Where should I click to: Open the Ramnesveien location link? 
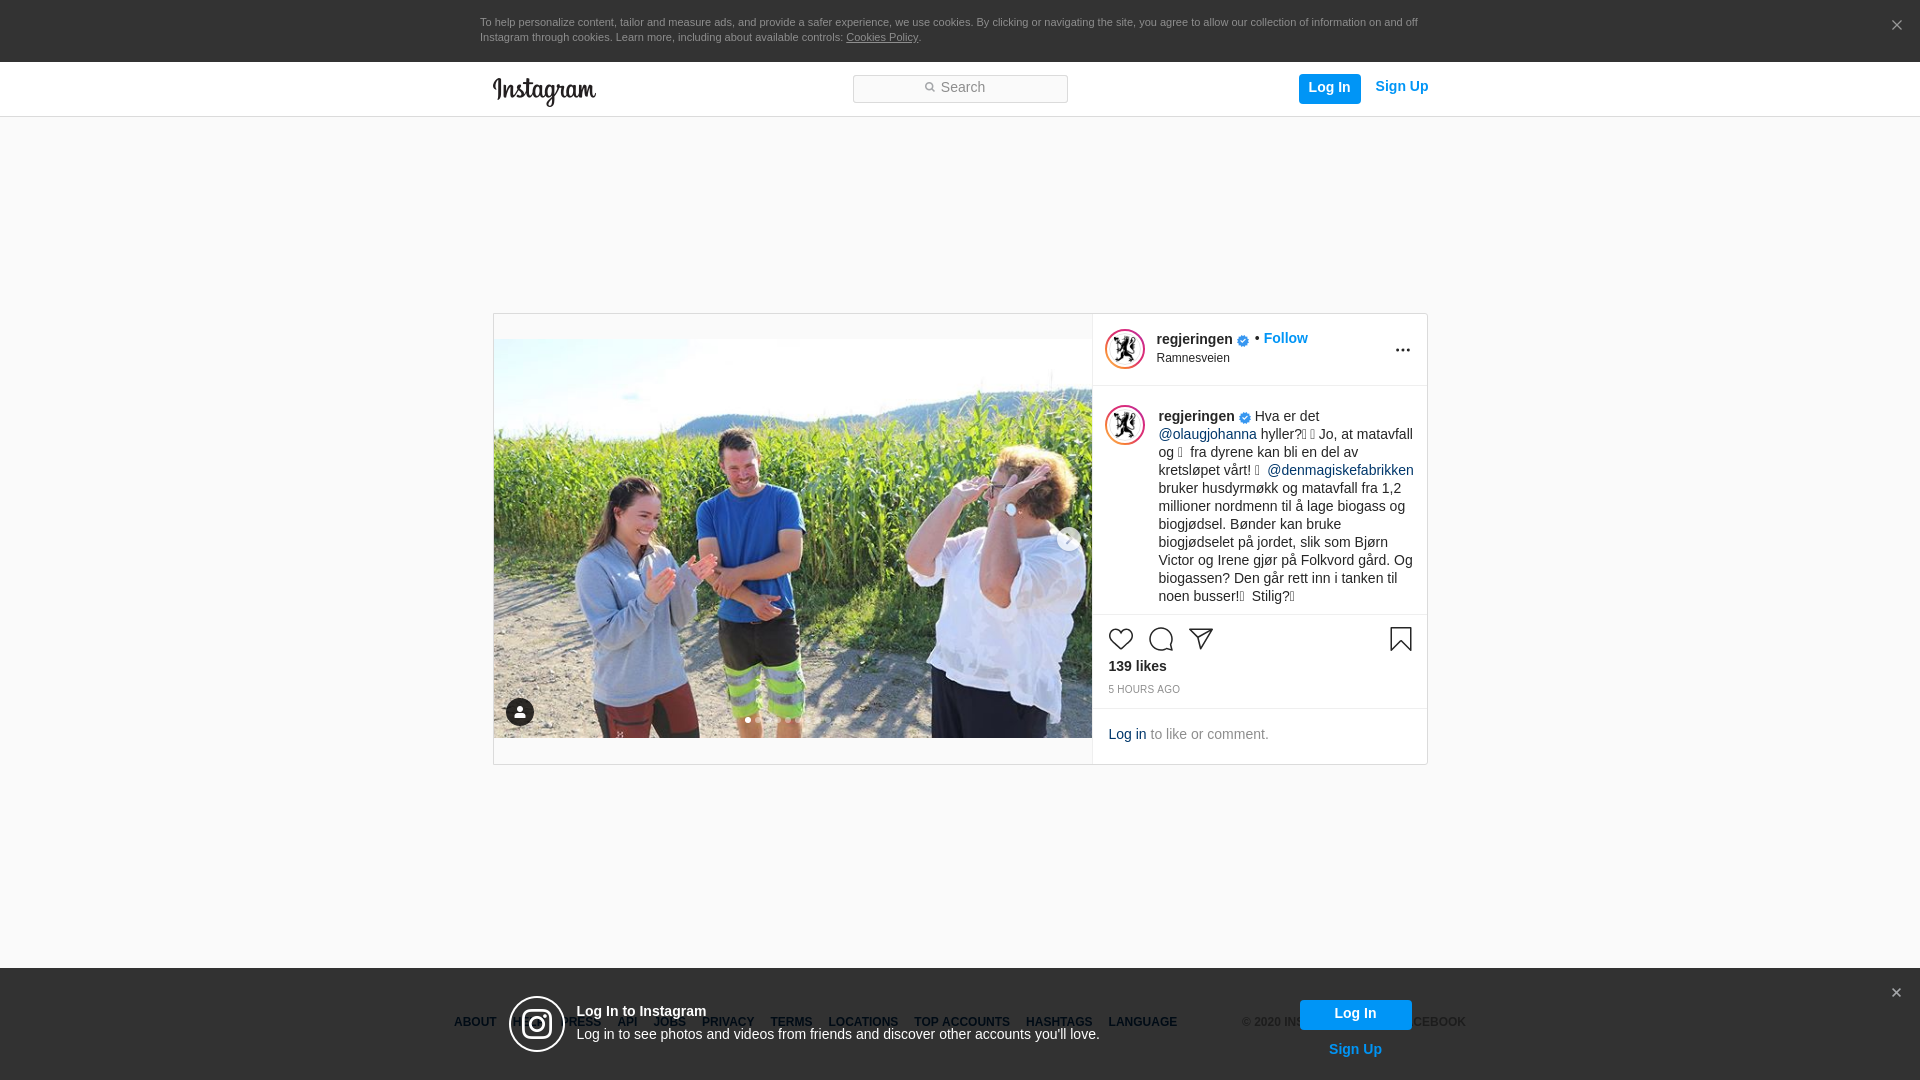click(1193, 358)
